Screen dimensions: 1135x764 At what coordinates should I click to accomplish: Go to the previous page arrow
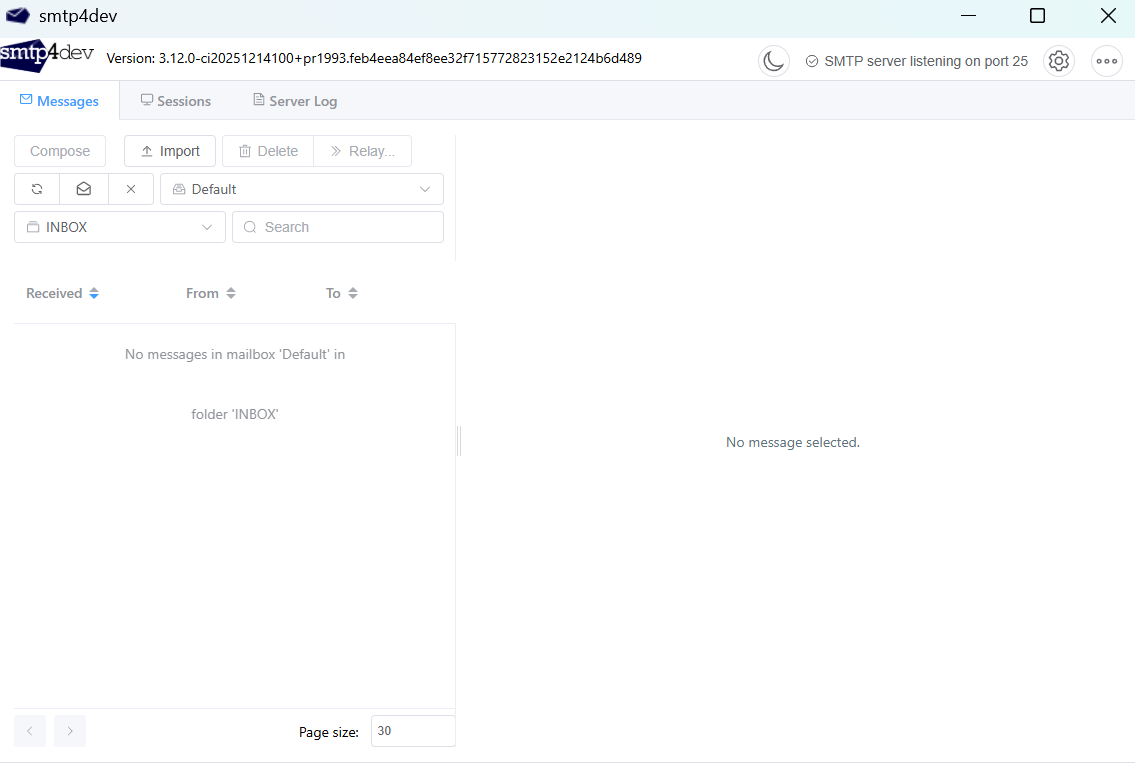coord(30,731)
